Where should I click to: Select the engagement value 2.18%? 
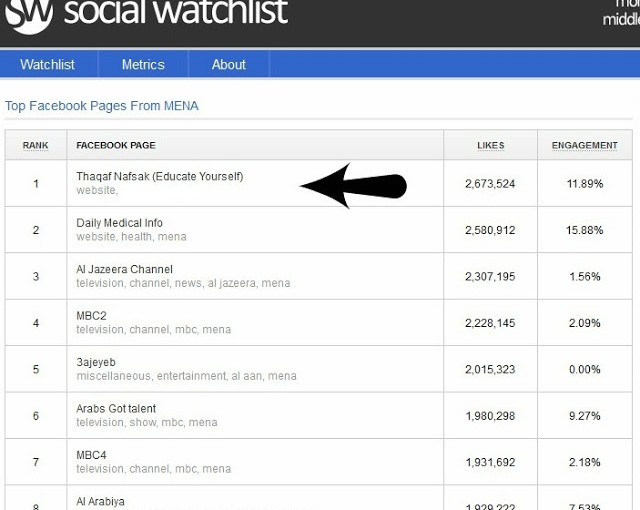(585, 462)
